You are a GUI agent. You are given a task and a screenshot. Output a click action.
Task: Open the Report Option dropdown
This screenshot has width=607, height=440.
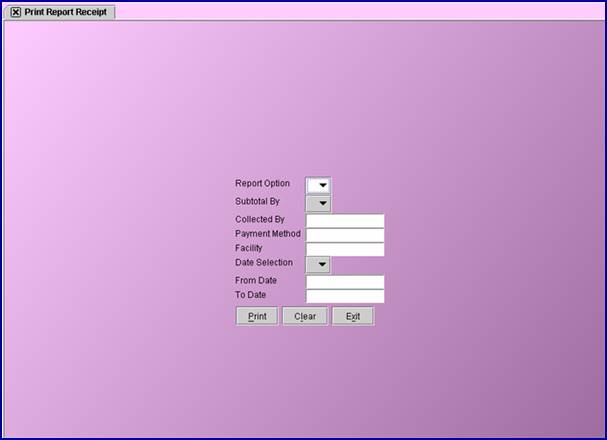click(x=318, y=185)
